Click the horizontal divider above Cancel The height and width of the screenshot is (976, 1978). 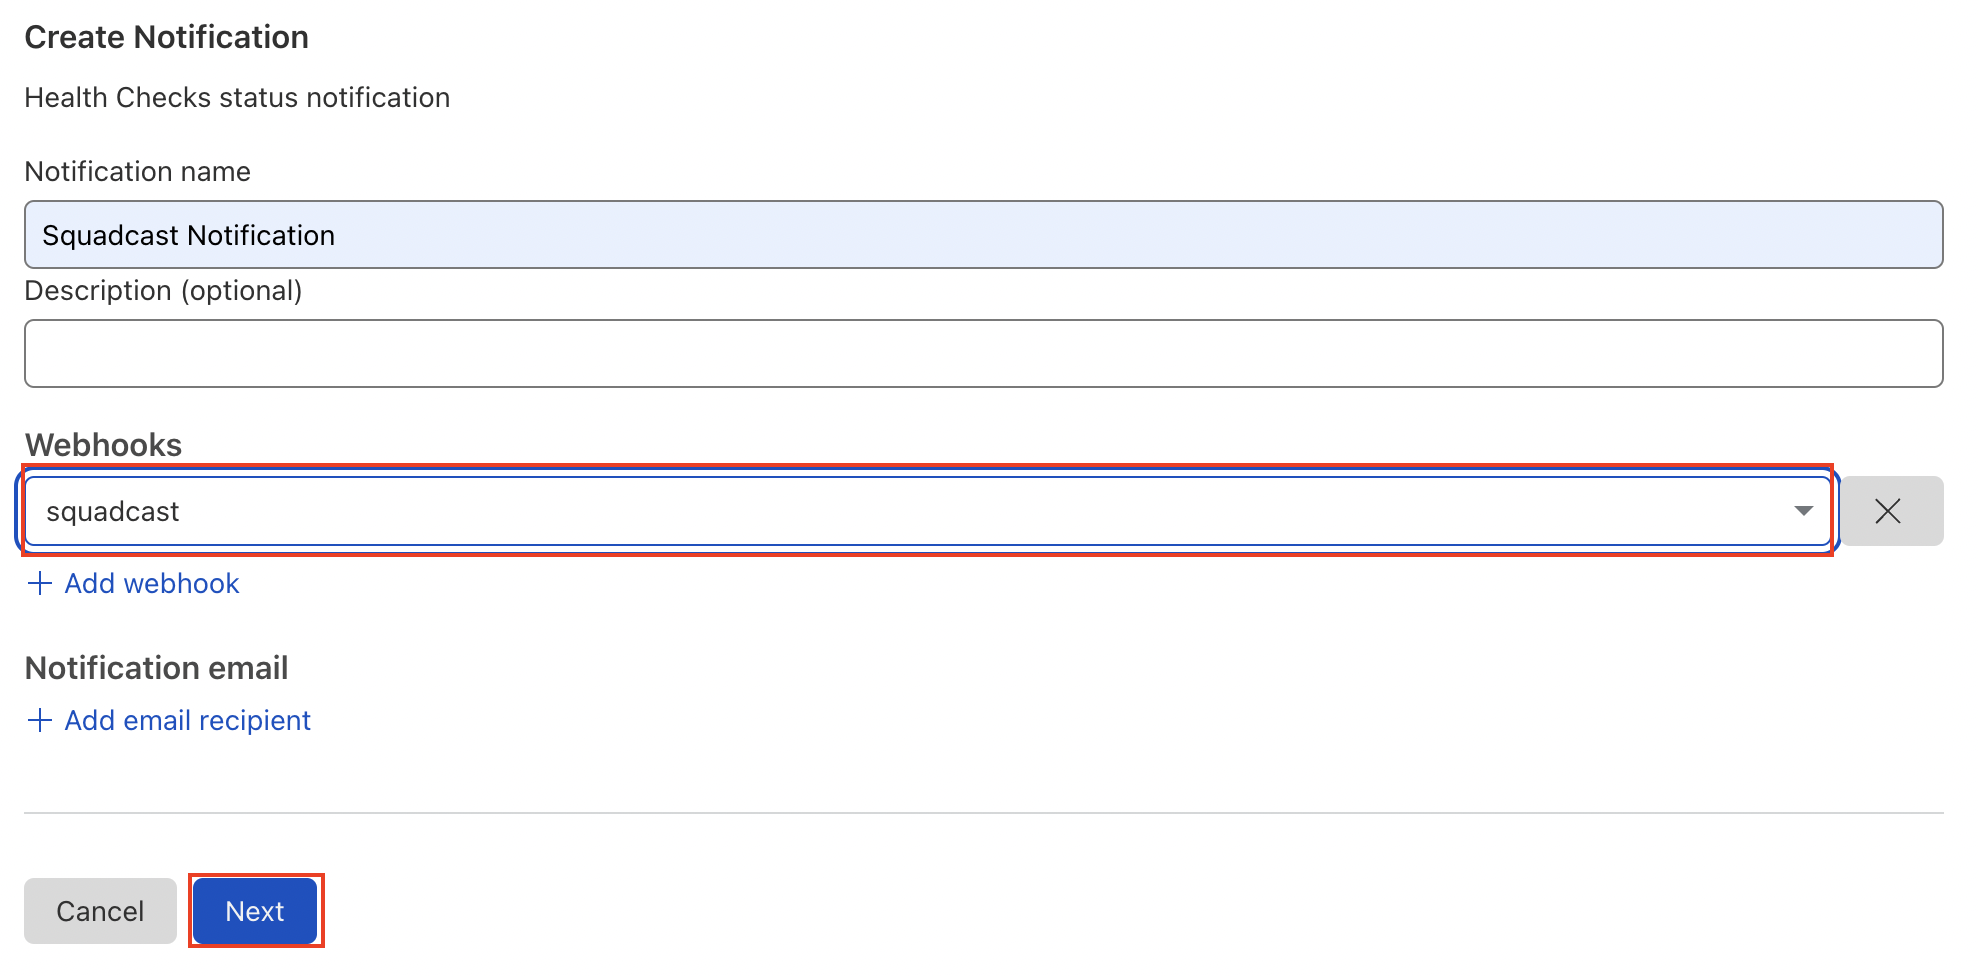(x=983, y=813)
